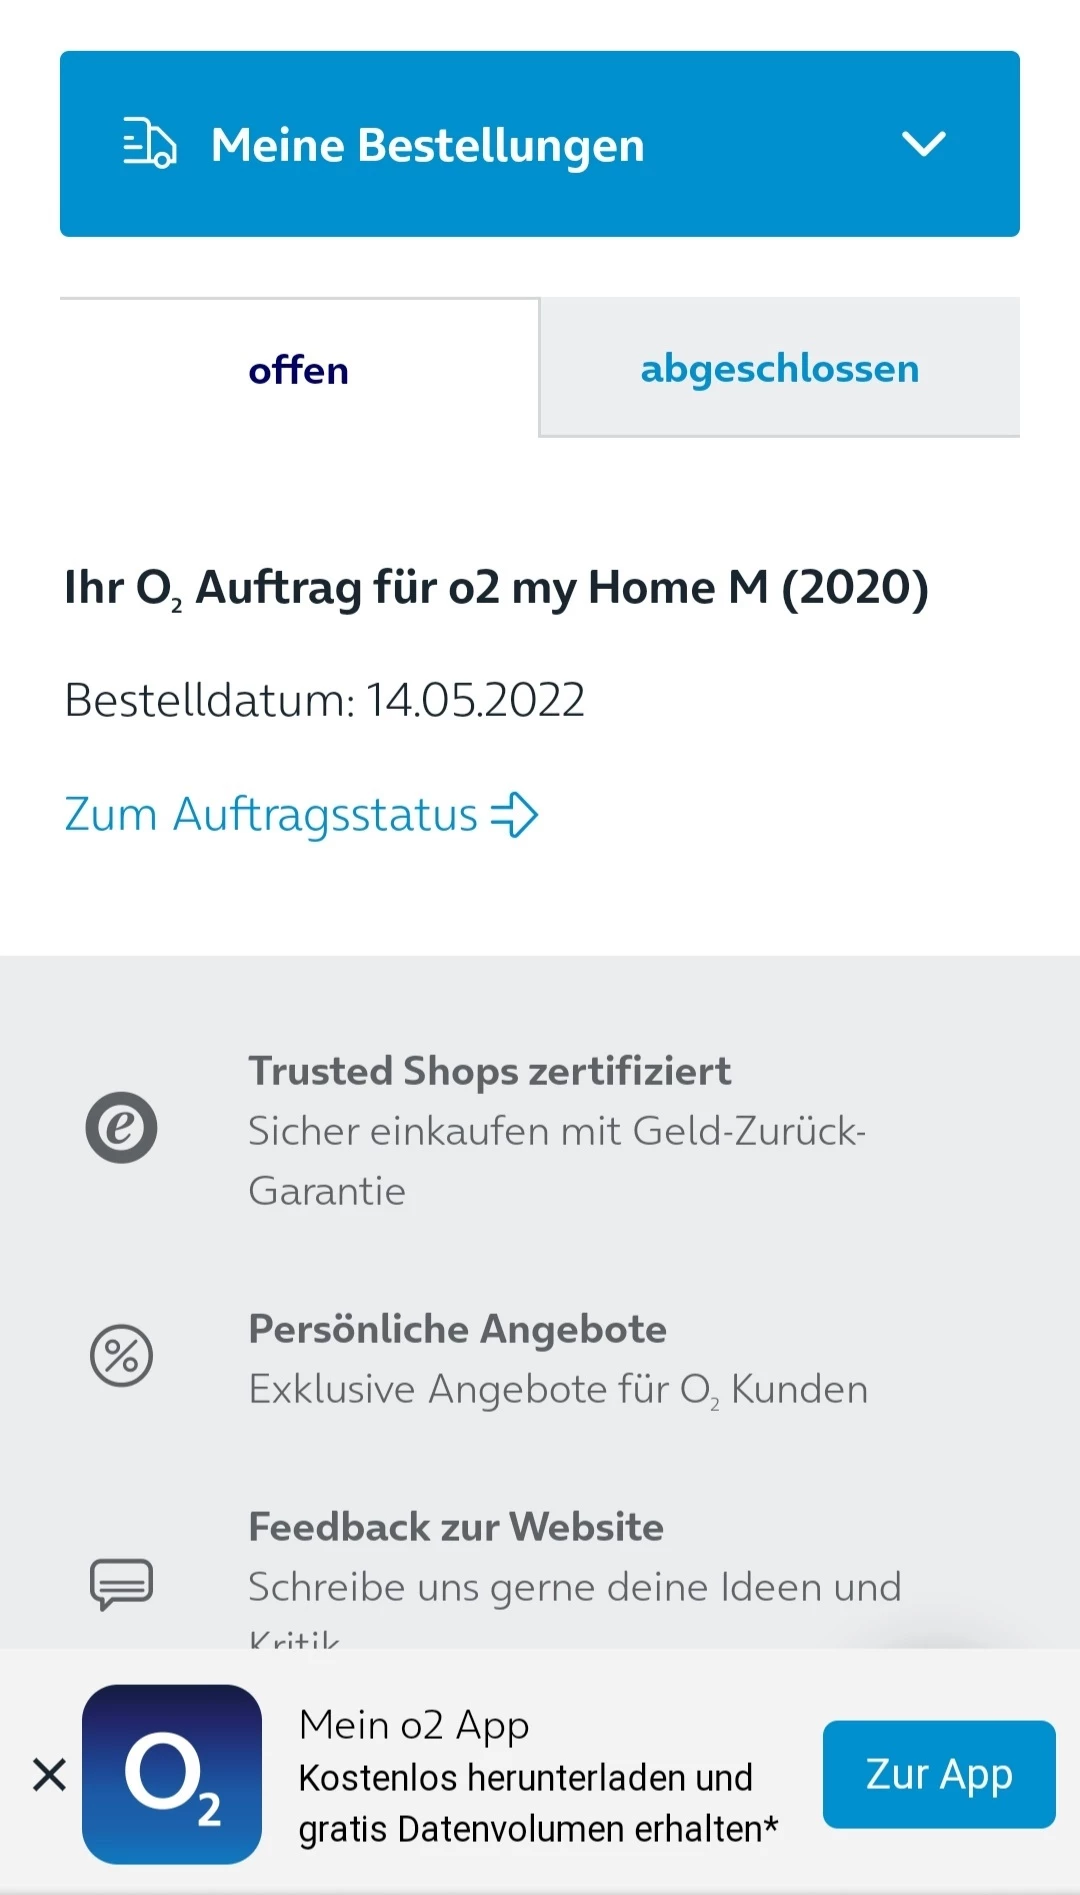
Task: Click the feedback speech bubble icon
Action: pos(121,1583)
